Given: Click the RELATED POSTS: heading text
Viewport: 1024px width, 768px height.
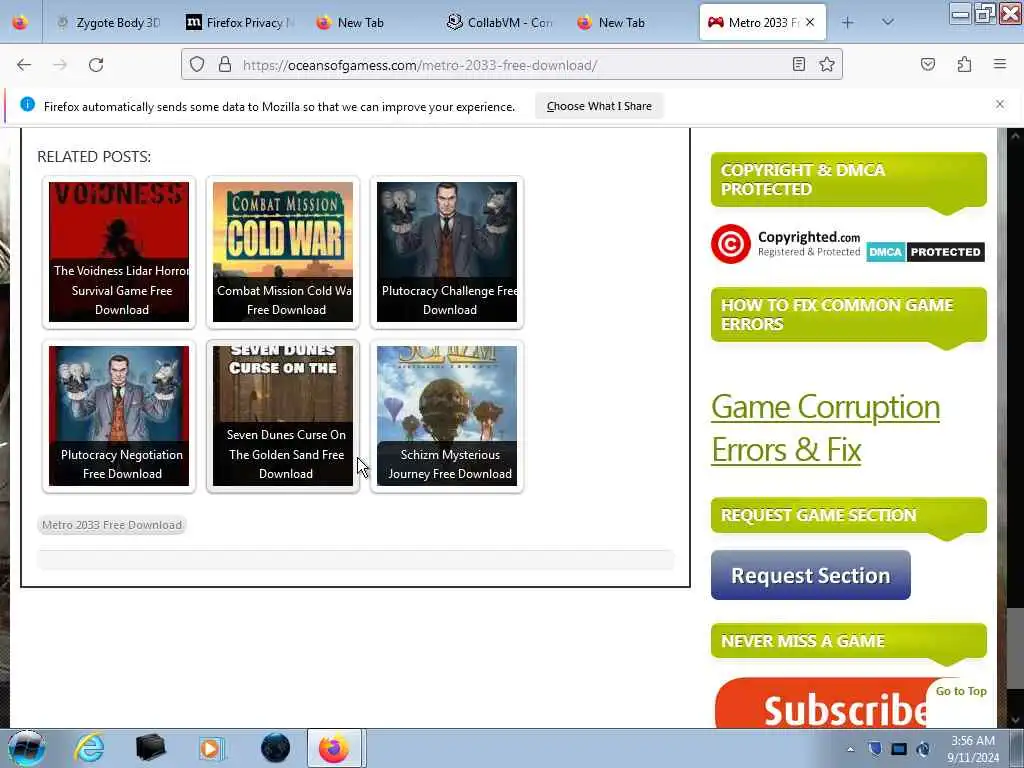Looking at the screenshot, I should coord(94,157).
